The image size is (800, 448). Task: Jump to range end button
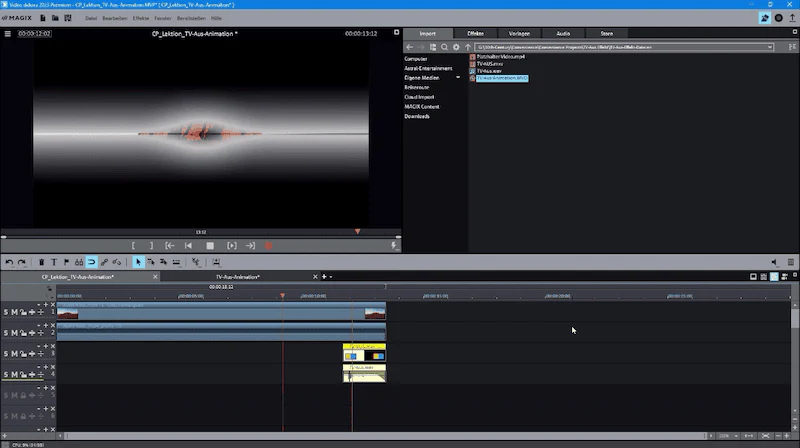(251, 246)
